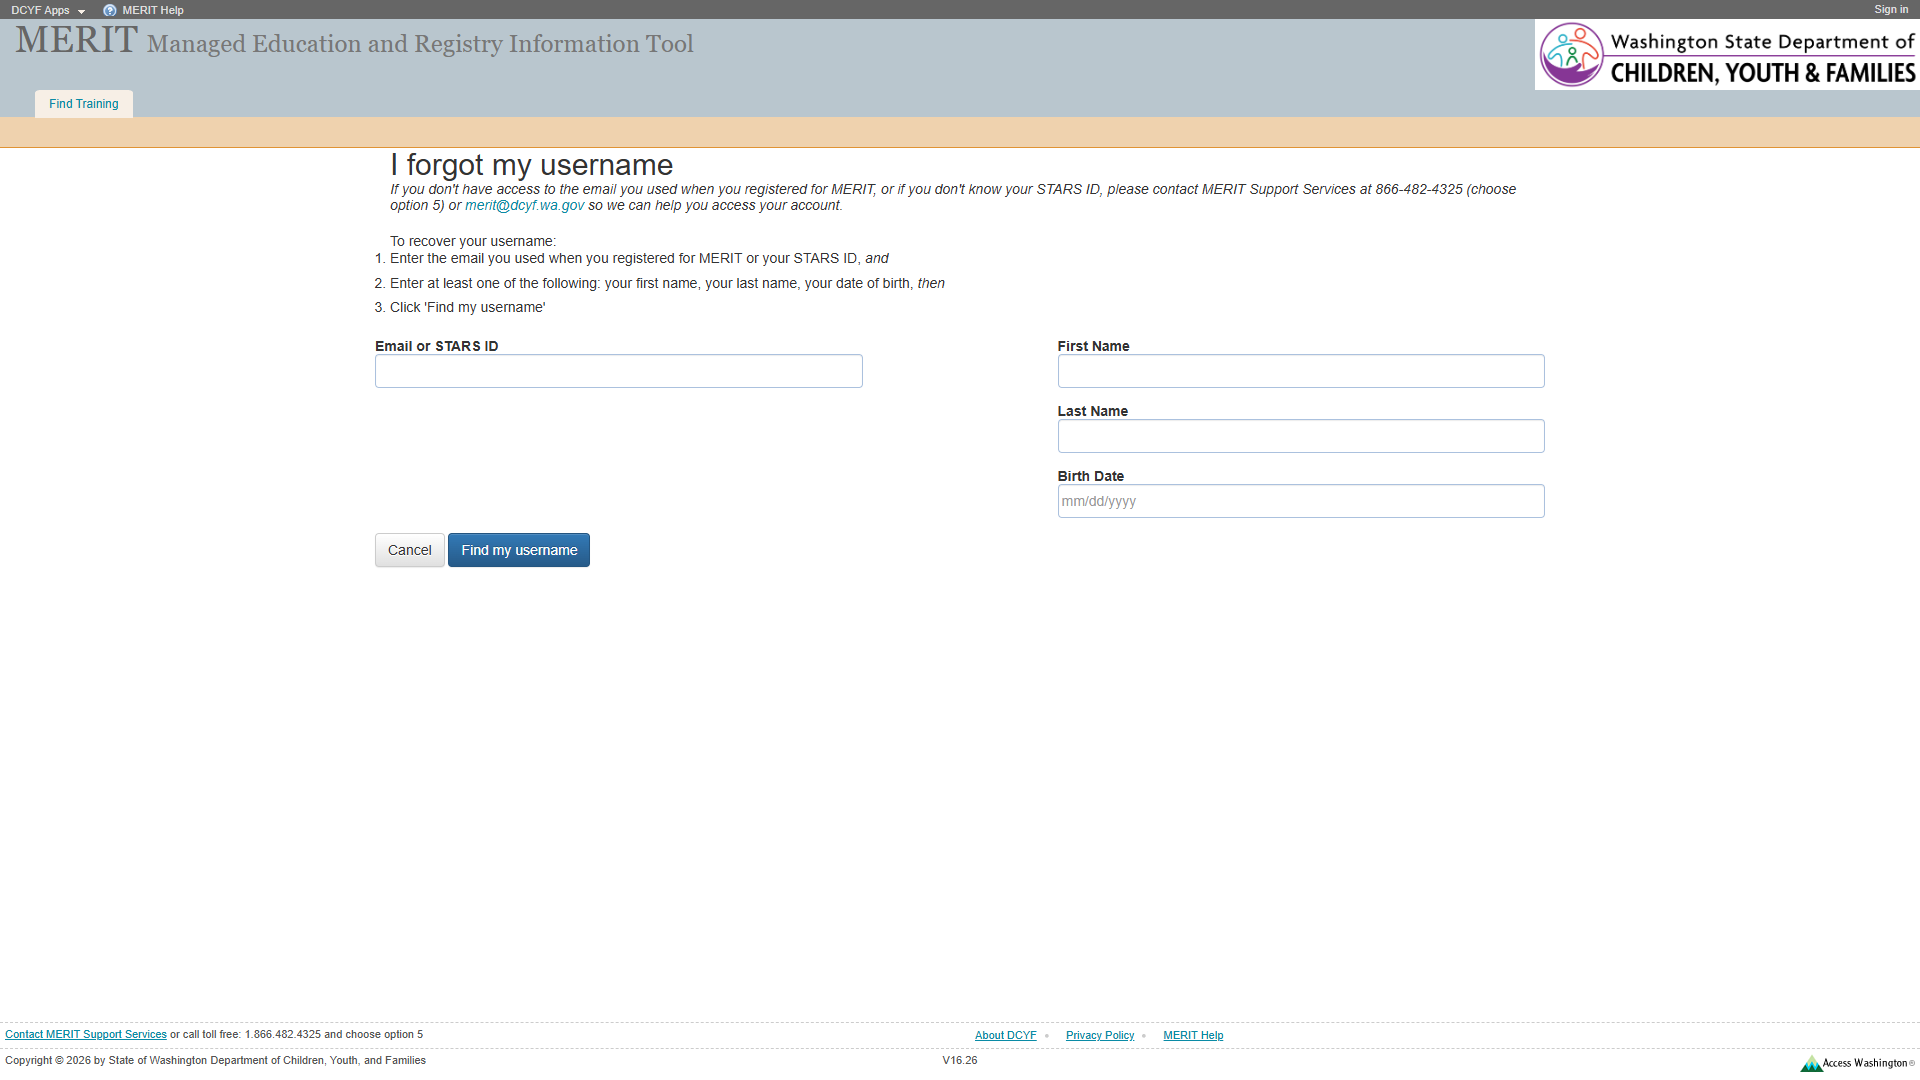Click the MERIT wordmark logo
Image resolution: width=1920 pixels, height=1080 pixels.
[x=74, y=40]
